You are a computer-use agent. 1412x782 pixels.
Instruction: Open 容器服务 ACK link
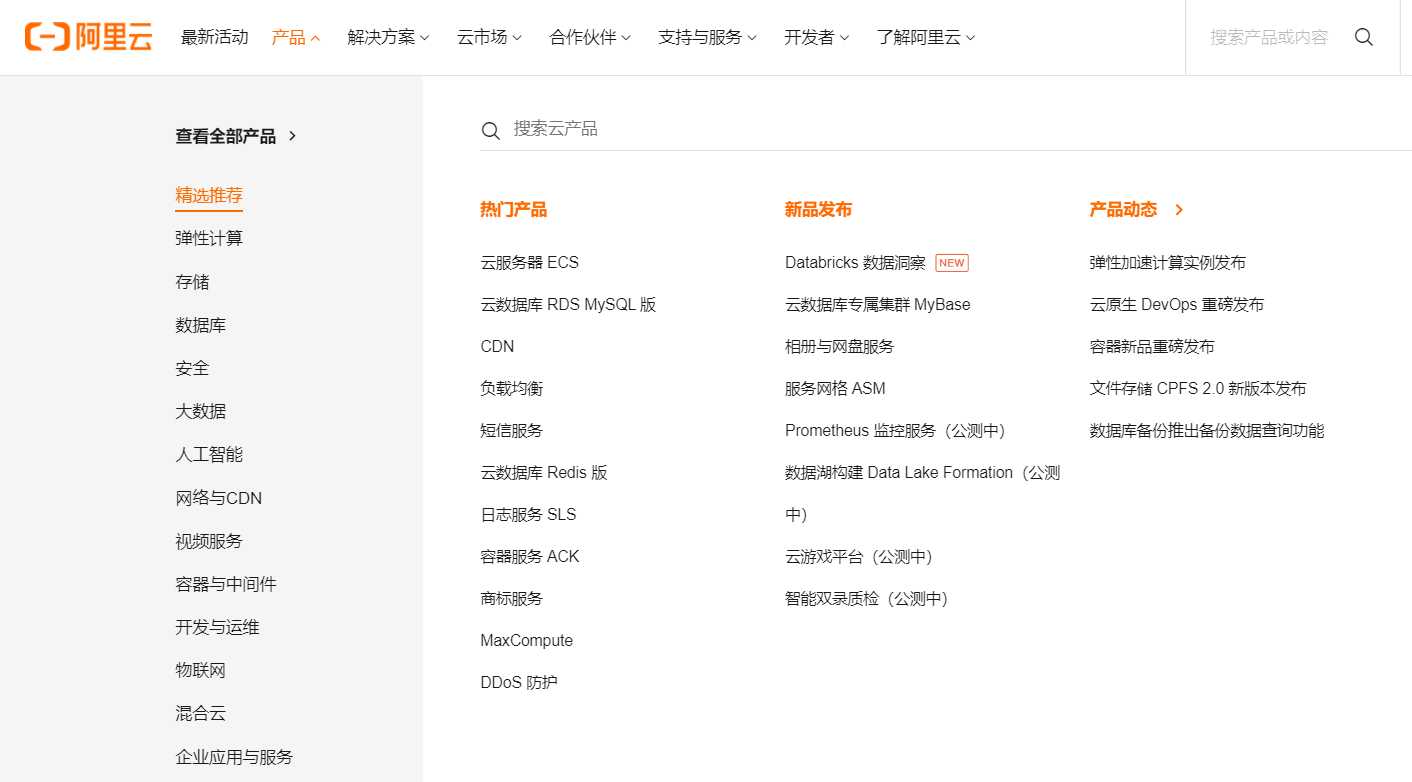point(530,557)
